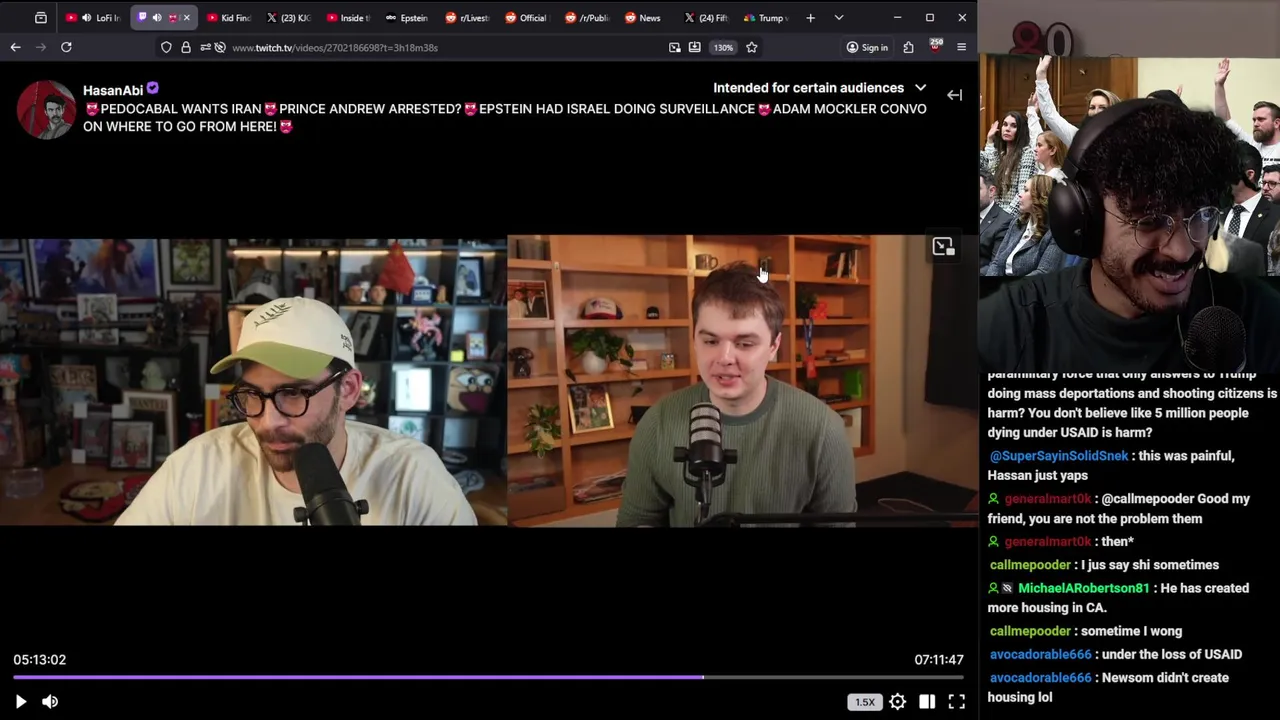
Task: Switch to the Kid Find YouTube tab
Action: pyautogui.click(x=228, y=18)
